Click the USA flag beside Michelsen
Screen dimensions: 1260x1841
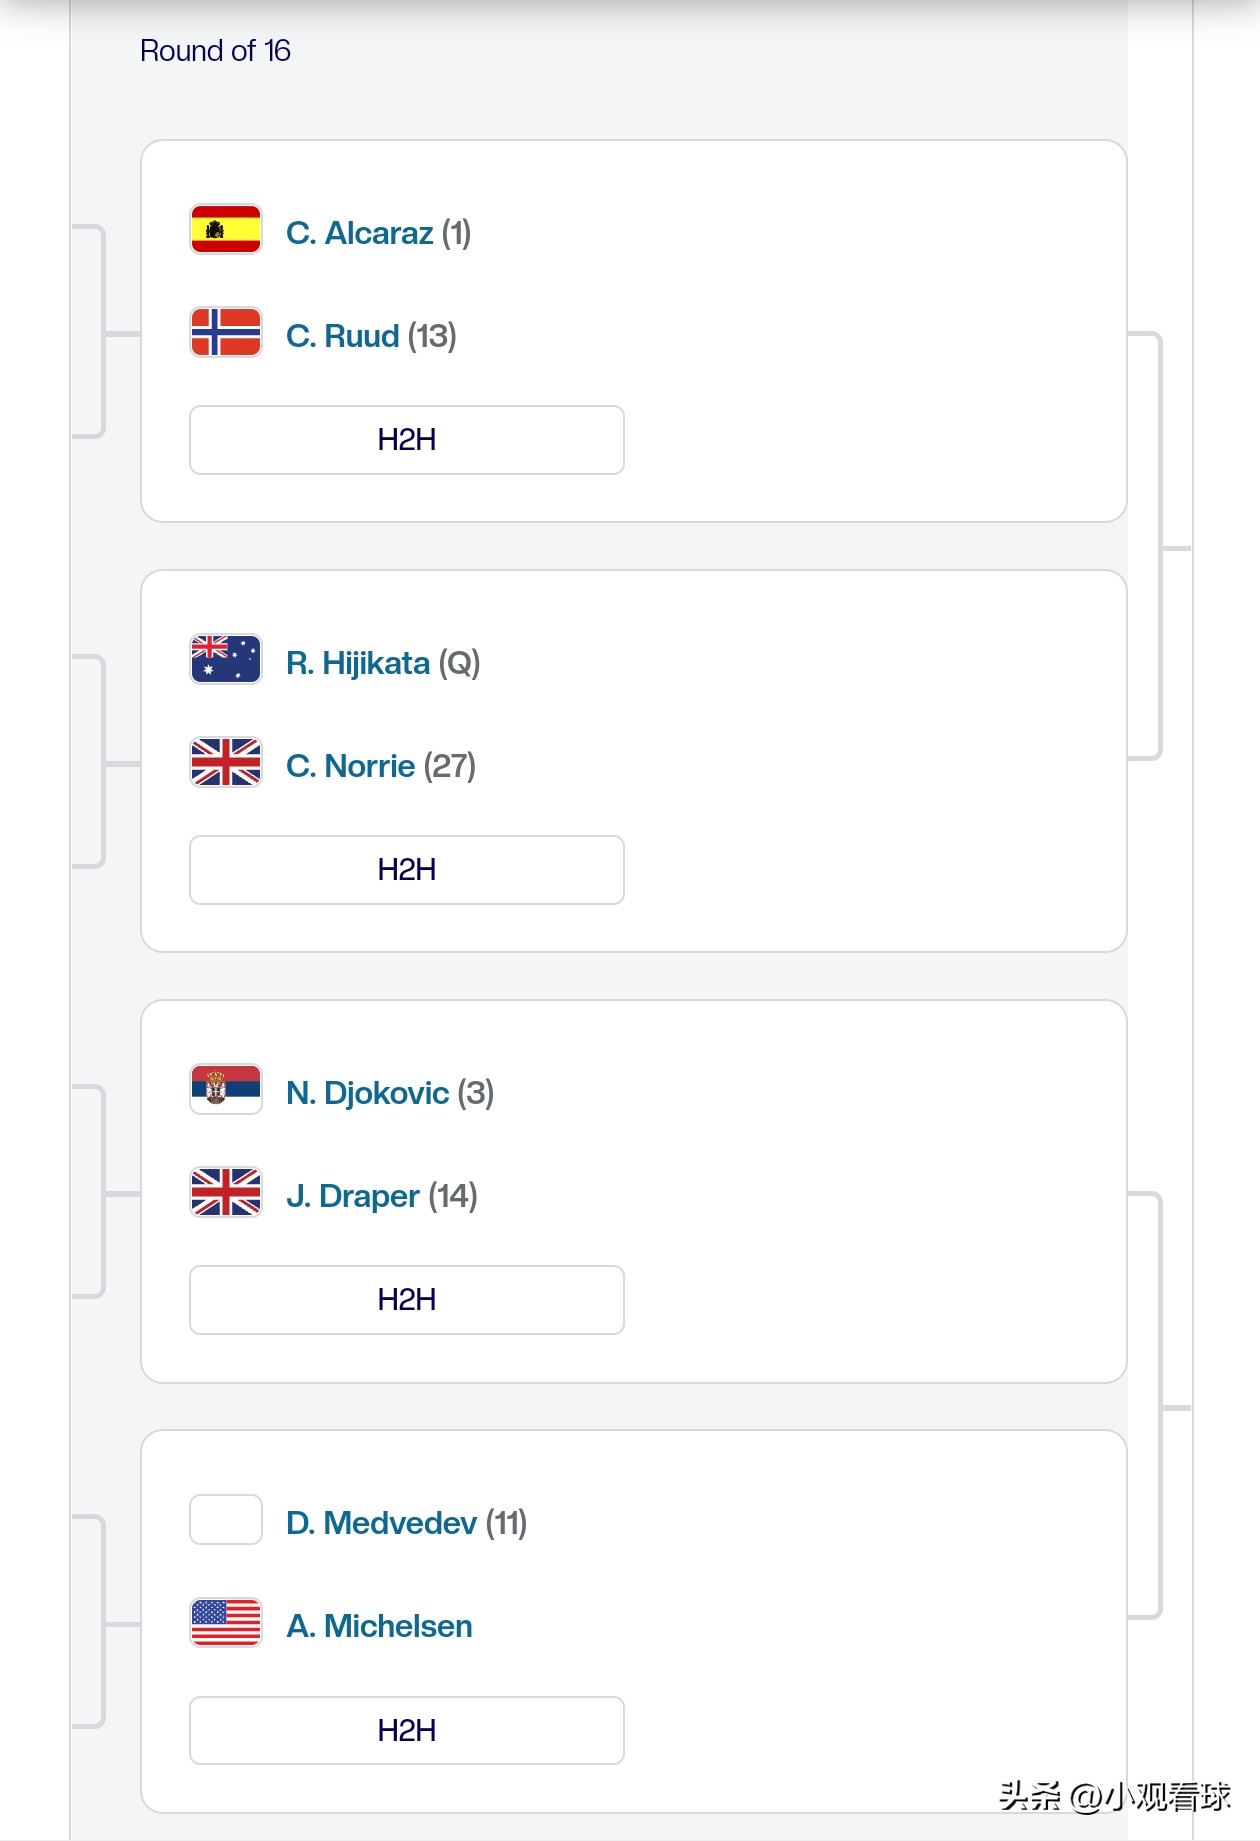point(226,1623)
